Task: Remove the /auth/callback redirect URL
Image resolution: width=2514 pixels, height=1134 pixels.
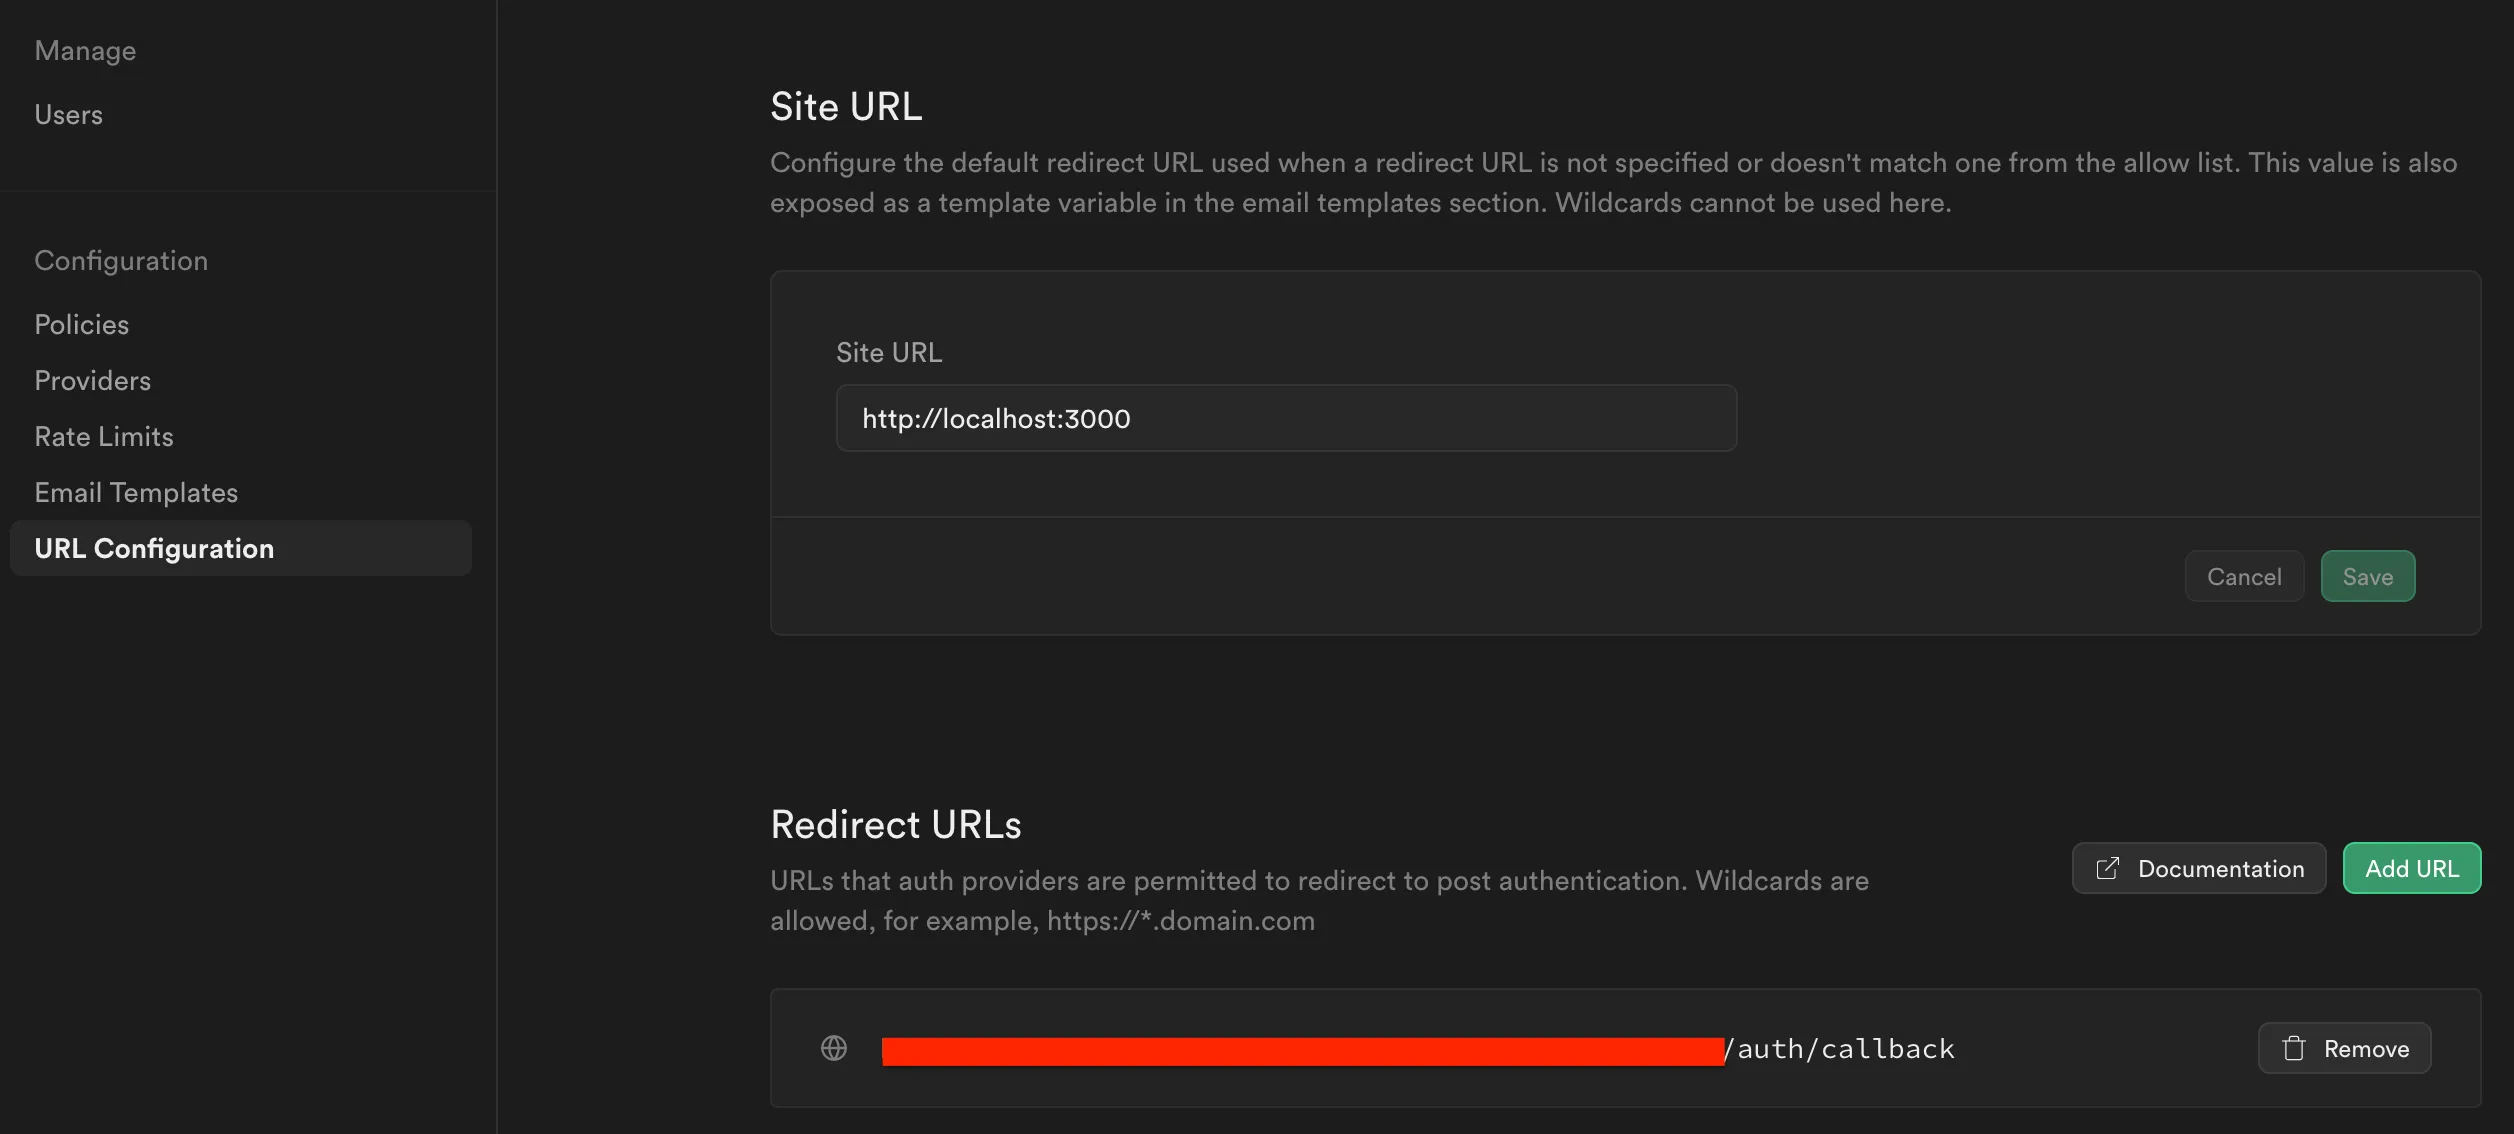Action: [x=2344, y=1048]
